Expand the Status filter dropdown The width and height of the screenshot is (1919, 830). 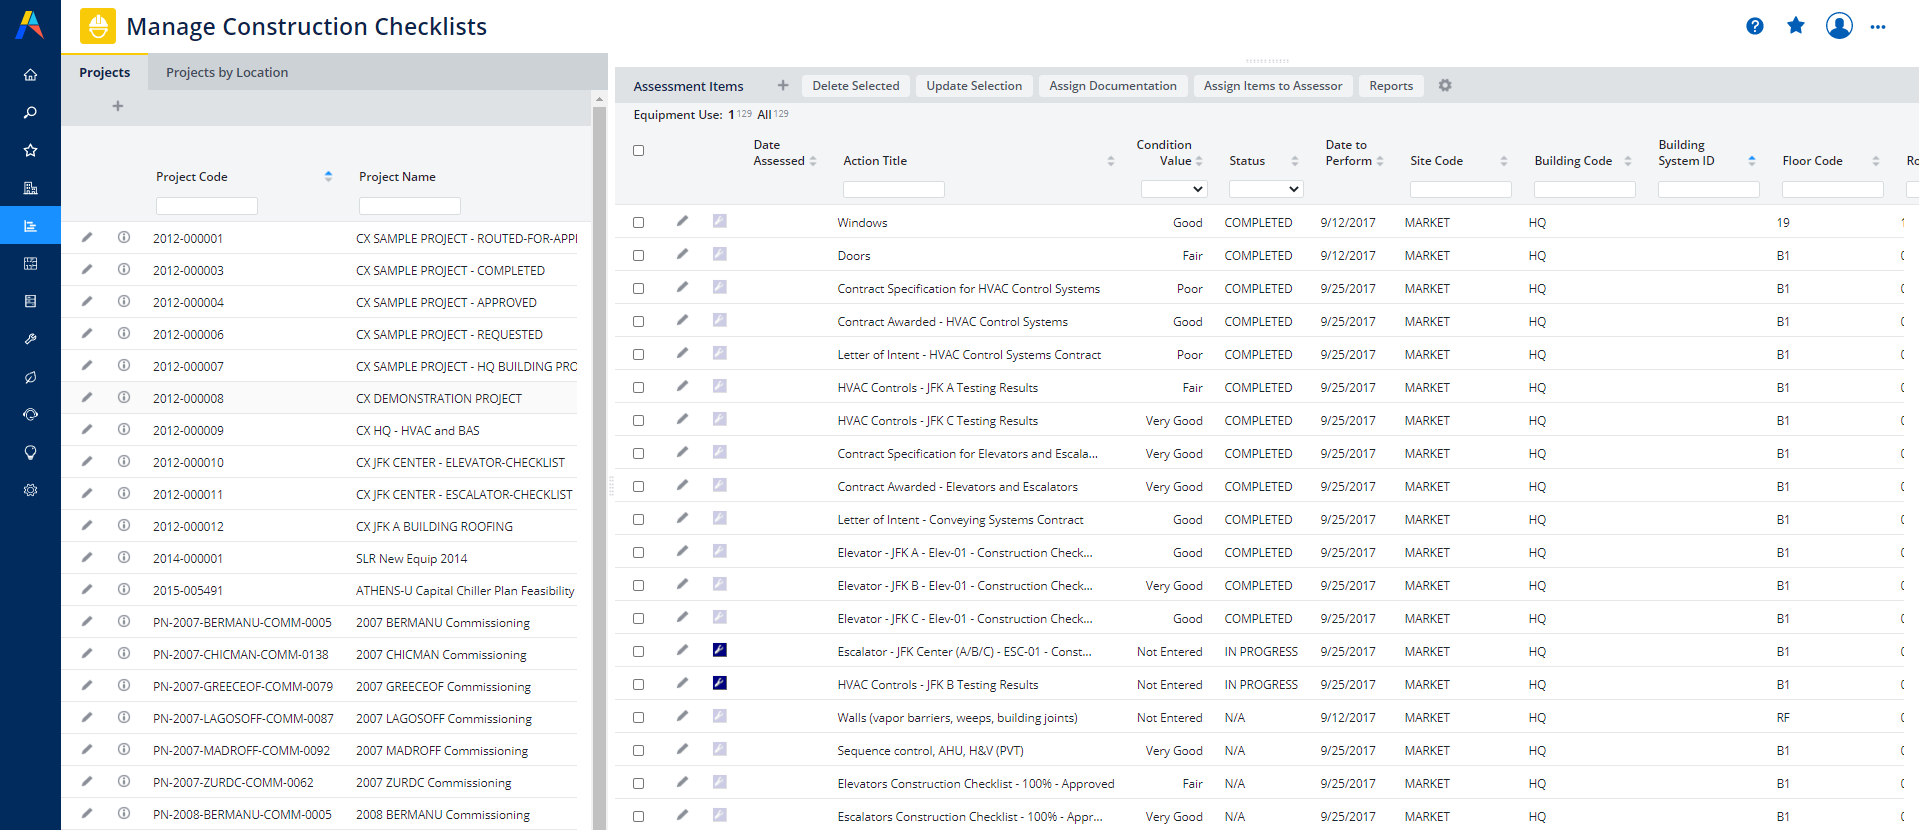point(1265,189)
